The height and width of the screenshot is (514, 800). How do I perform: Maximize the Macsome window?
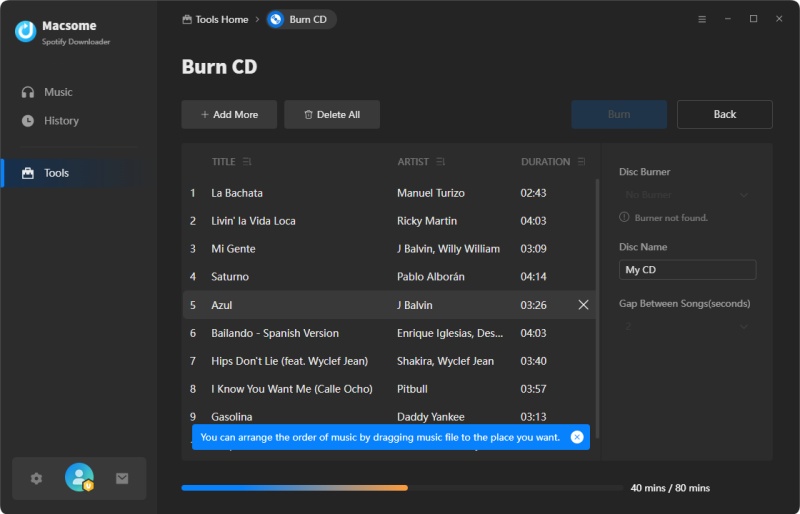click(x=753, y=19)
